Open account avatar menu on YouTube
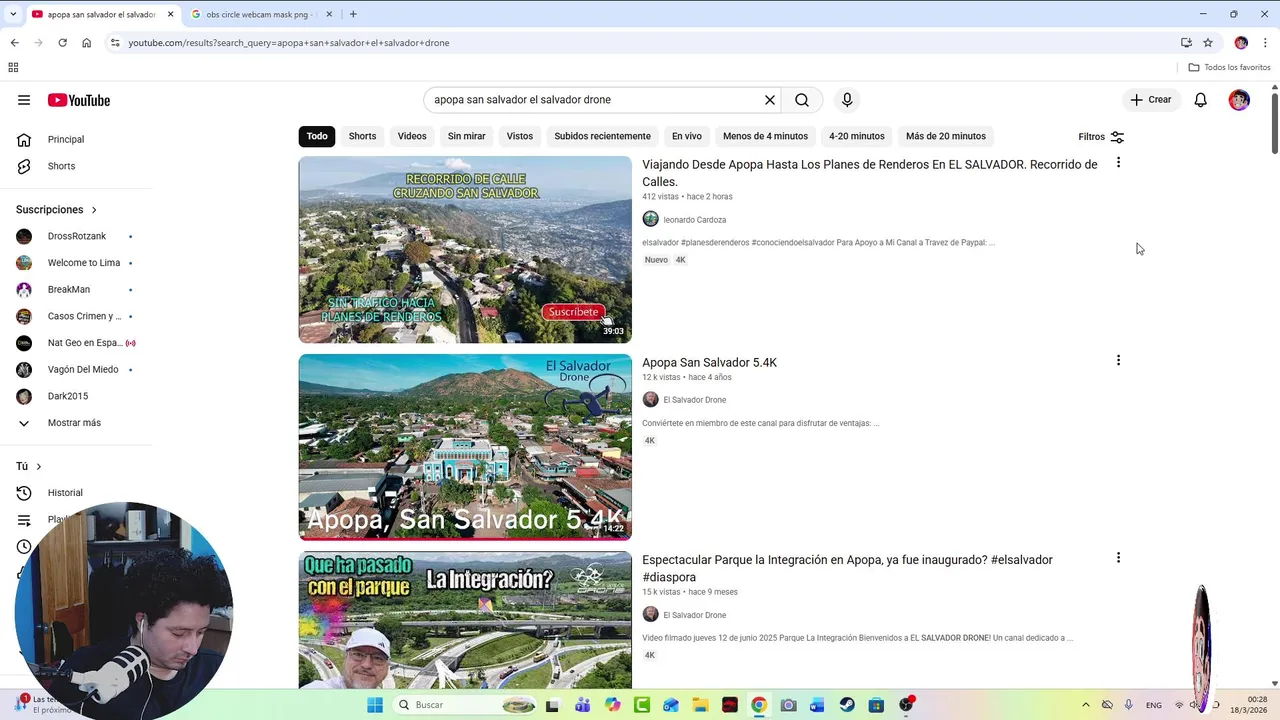The image size is (1280, 720). (1239, 100)
